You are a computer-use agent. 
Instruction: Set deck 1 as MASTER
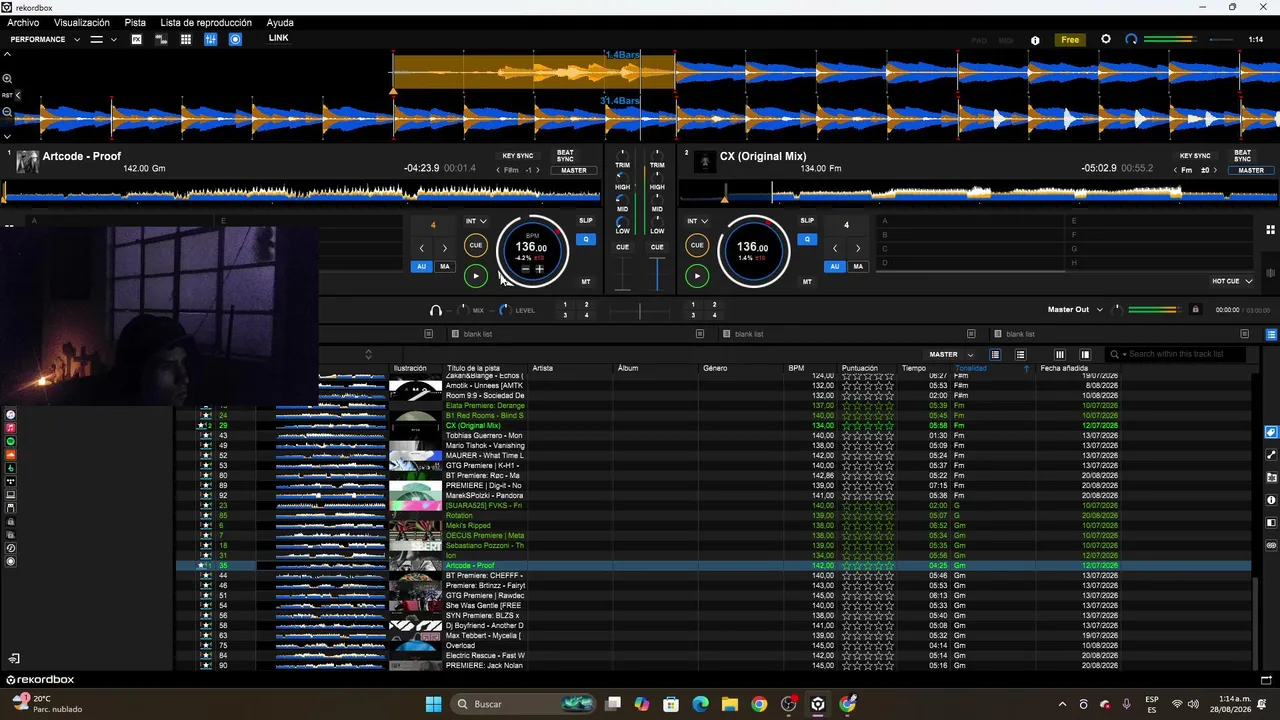(x=574, y=170)
